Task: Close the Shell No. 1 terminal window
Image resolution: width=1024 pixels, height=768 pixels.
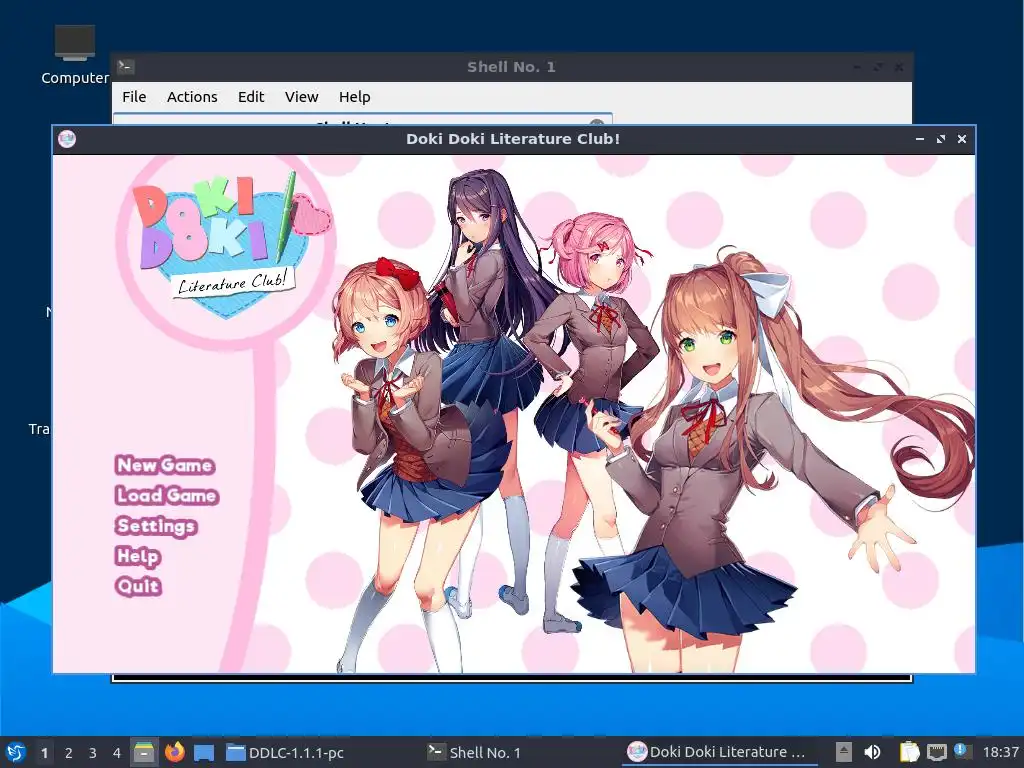Action: coord(899,67)
